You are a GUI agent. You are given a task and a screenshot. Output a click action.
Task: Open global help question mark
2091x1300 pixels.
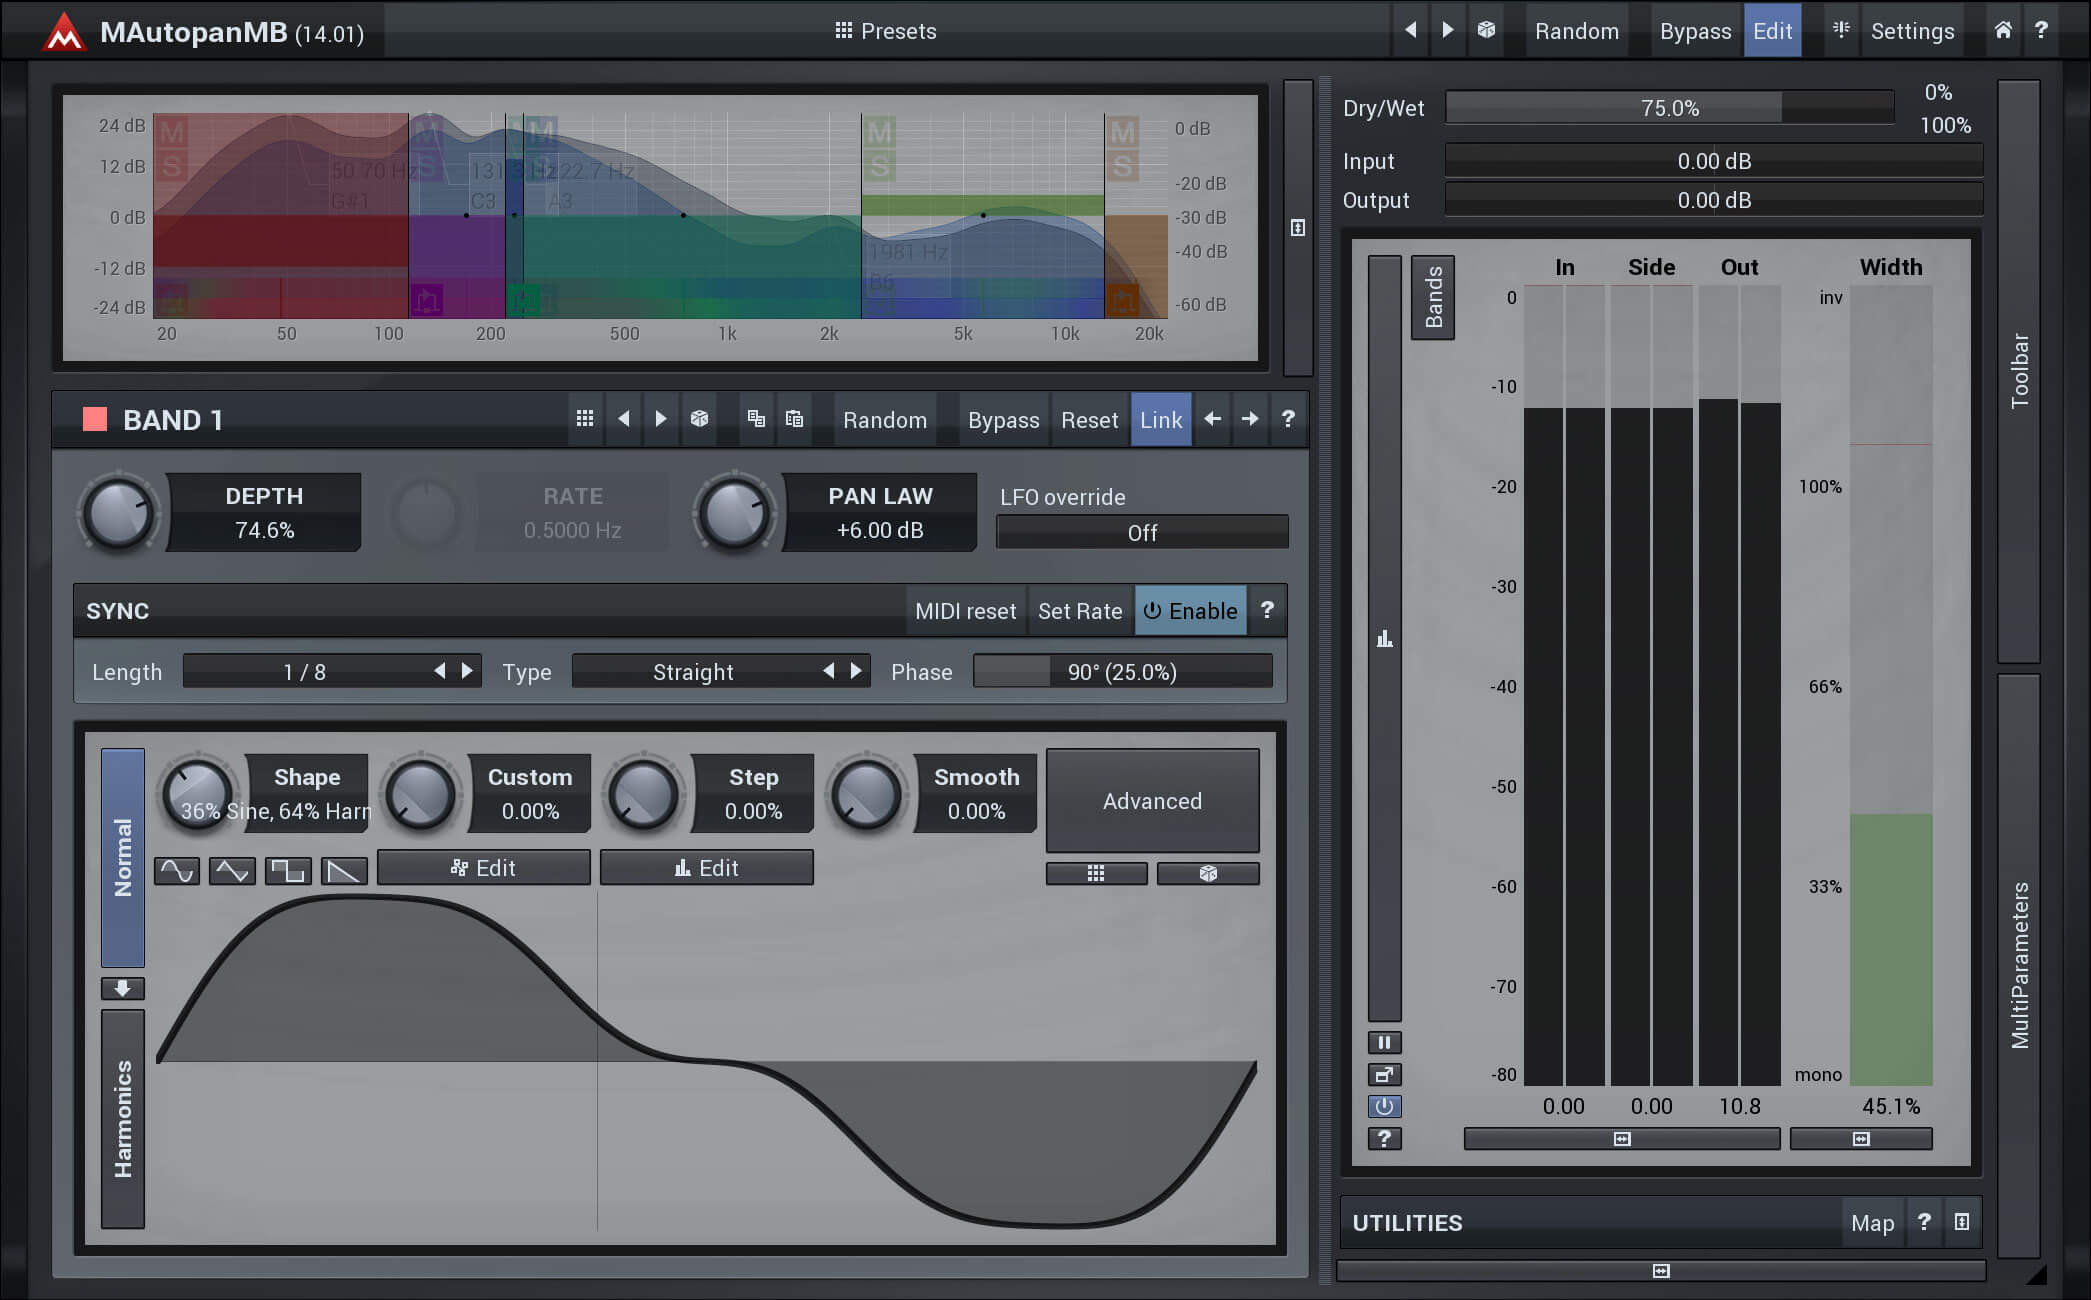tap(2041, 30)
